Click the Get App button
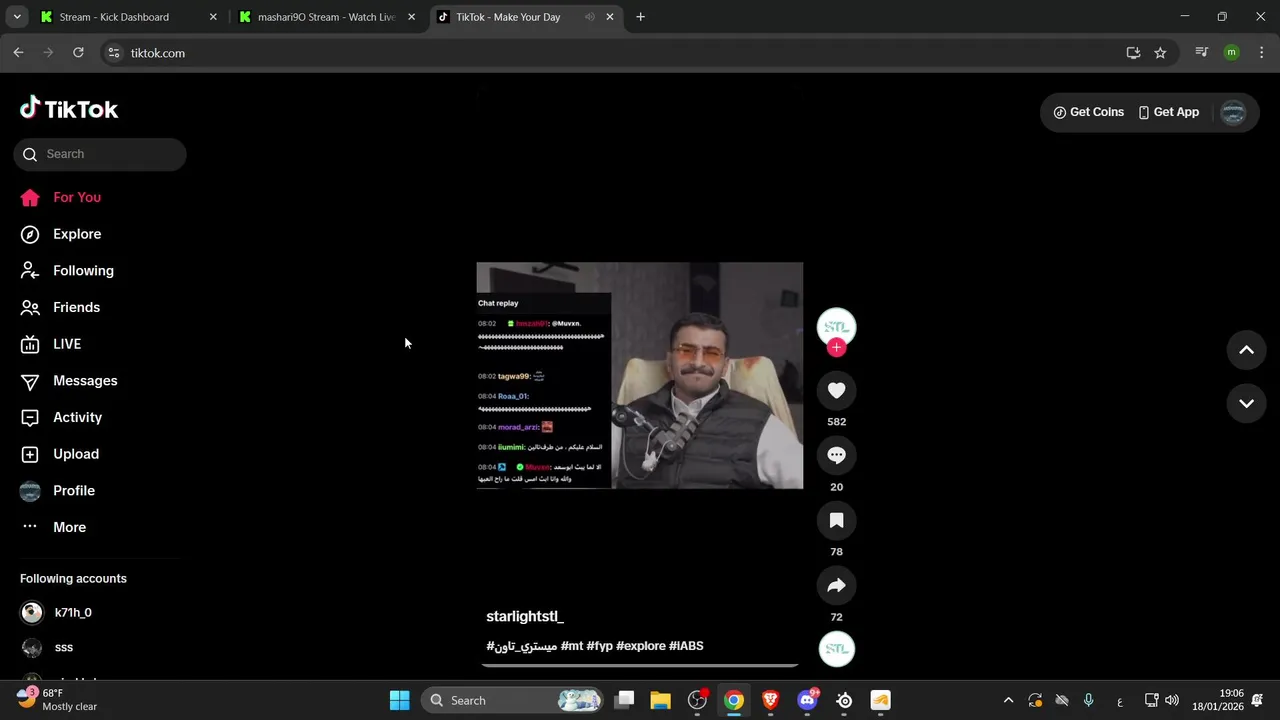Screen dimensions: 1280x720 point(1168,112)
